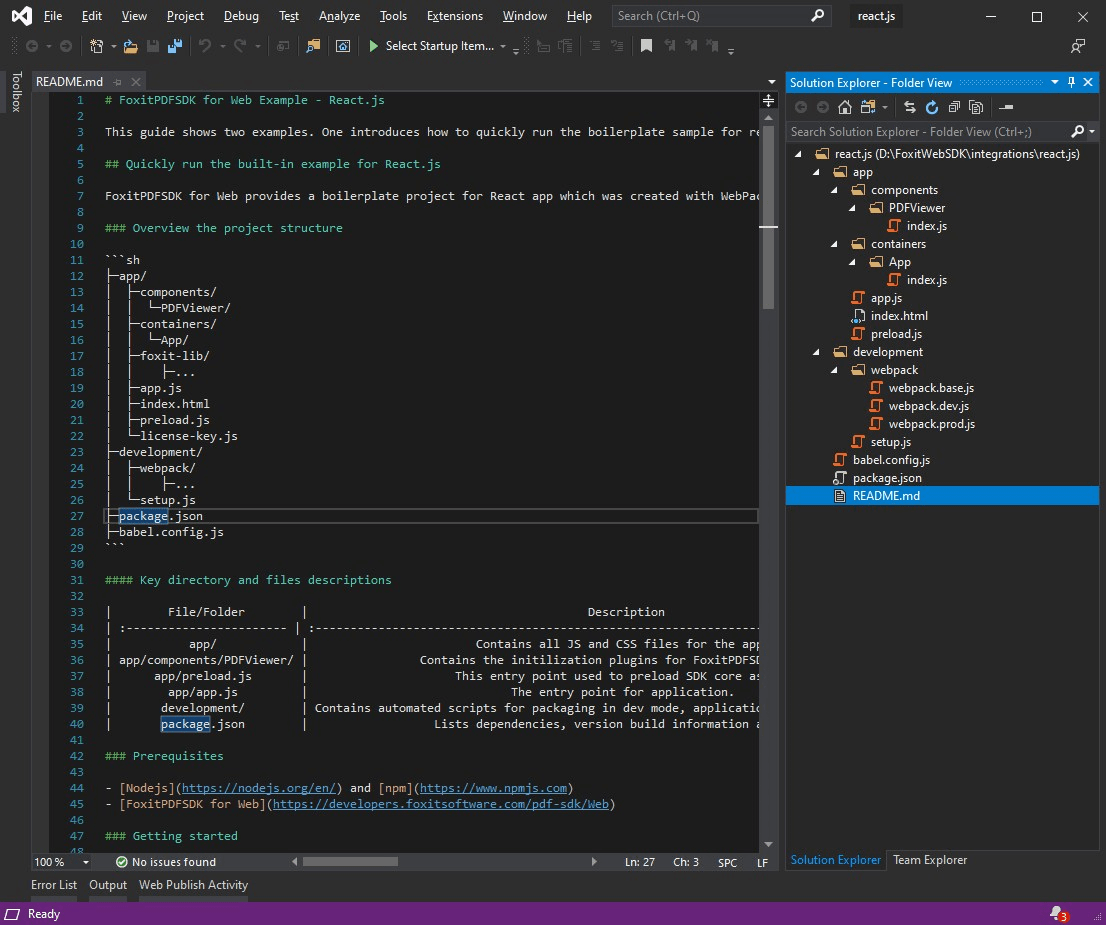The width and height of the screenshot is (1106, 925).
Task: Switch to the Team Explorer tab
Action: tap(930, 860)
